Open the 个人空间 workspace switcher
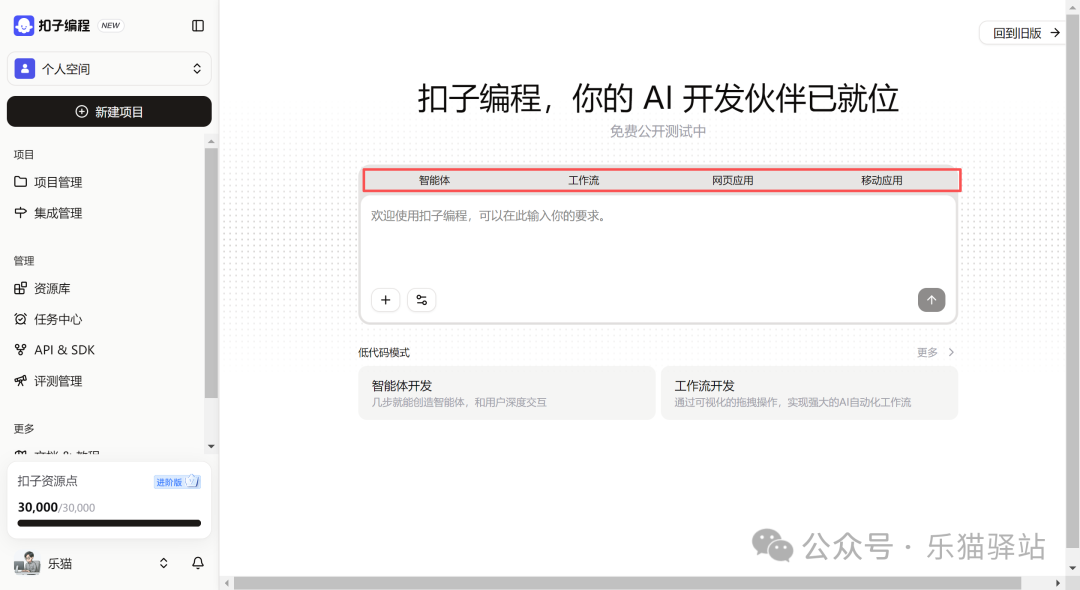 click(x=108, y=68)
